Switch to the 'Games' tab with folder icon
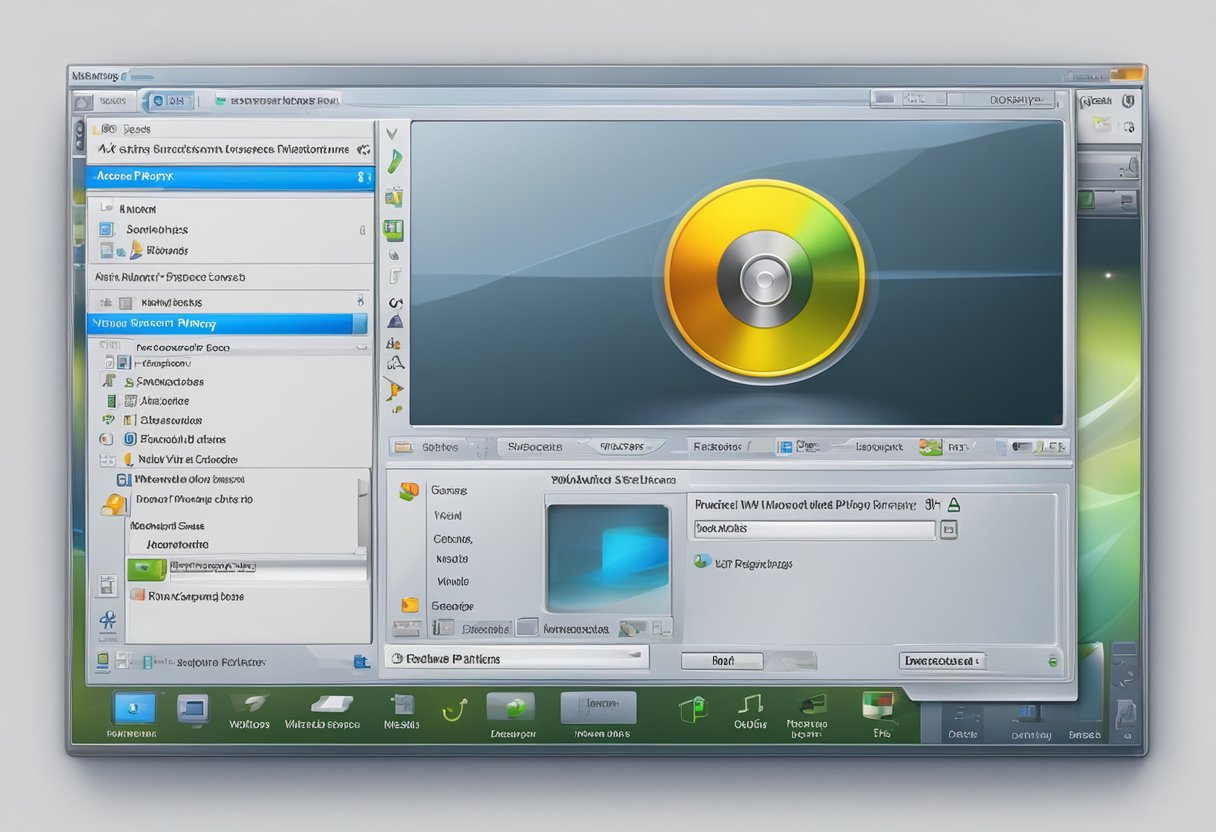 (430, 447)
